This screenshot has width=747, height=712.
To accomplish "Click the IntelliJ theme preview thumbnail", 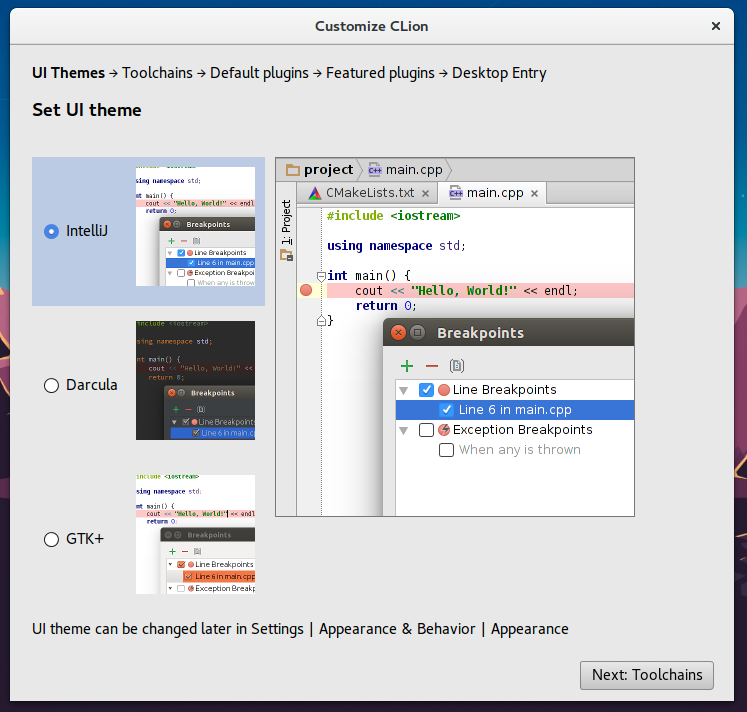I will [195, 226].
